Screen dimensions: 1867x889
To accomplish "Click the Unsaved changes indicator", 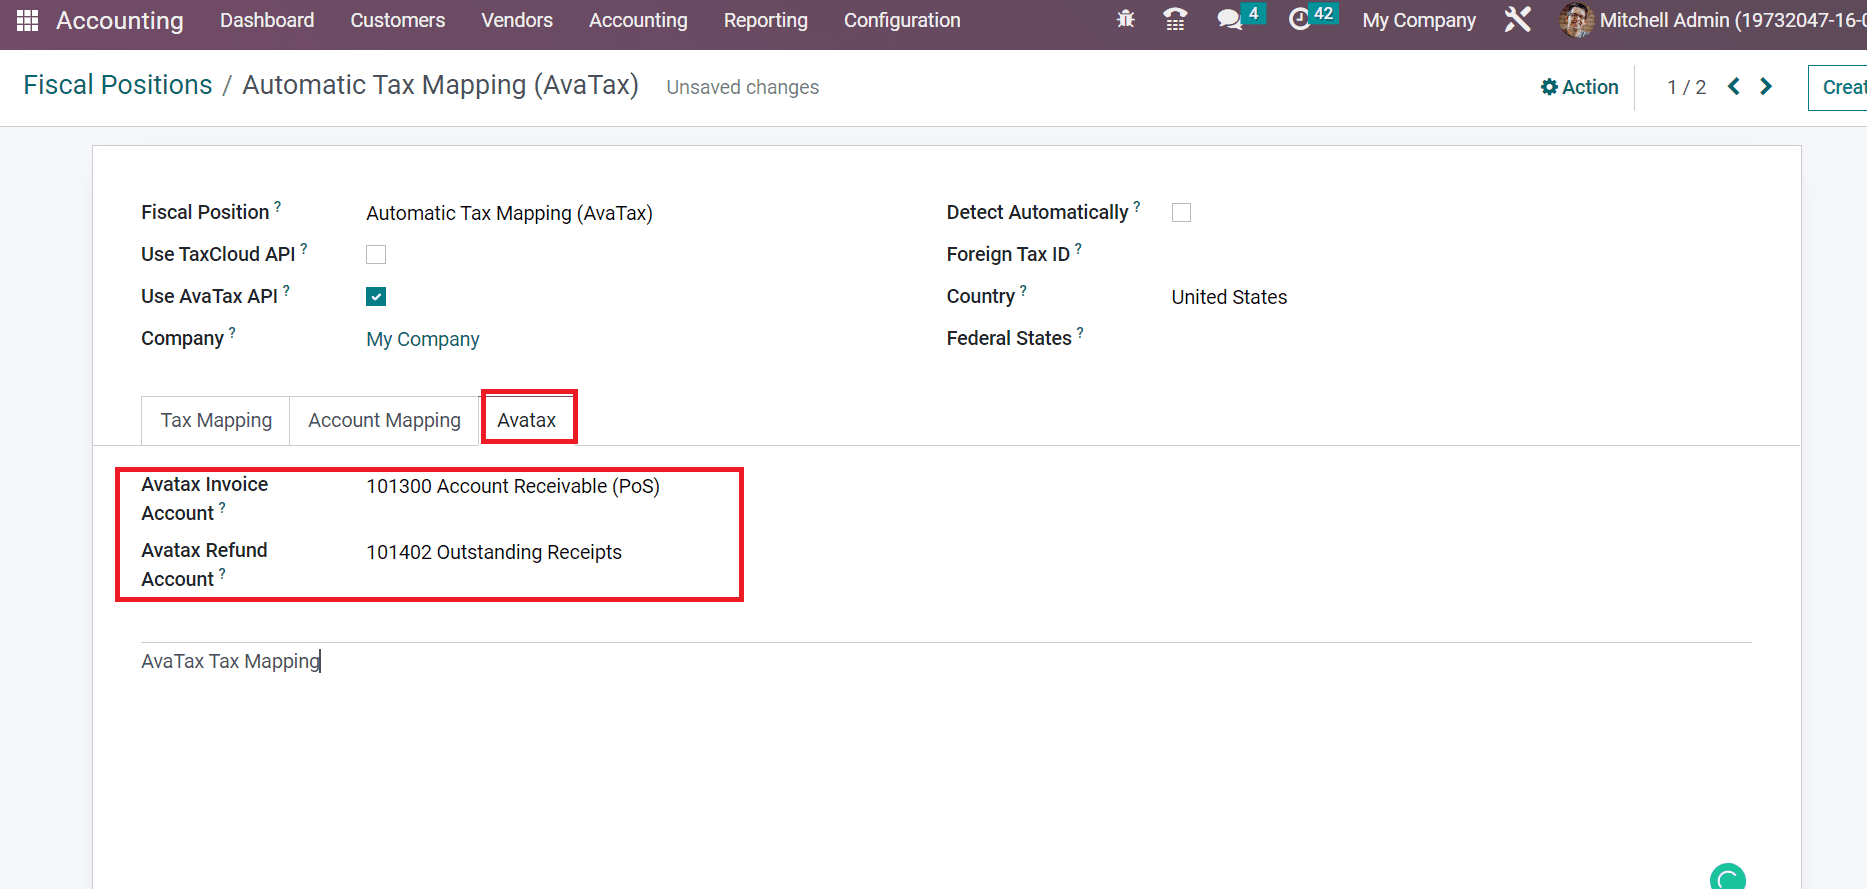I will [x=743, y=87].
